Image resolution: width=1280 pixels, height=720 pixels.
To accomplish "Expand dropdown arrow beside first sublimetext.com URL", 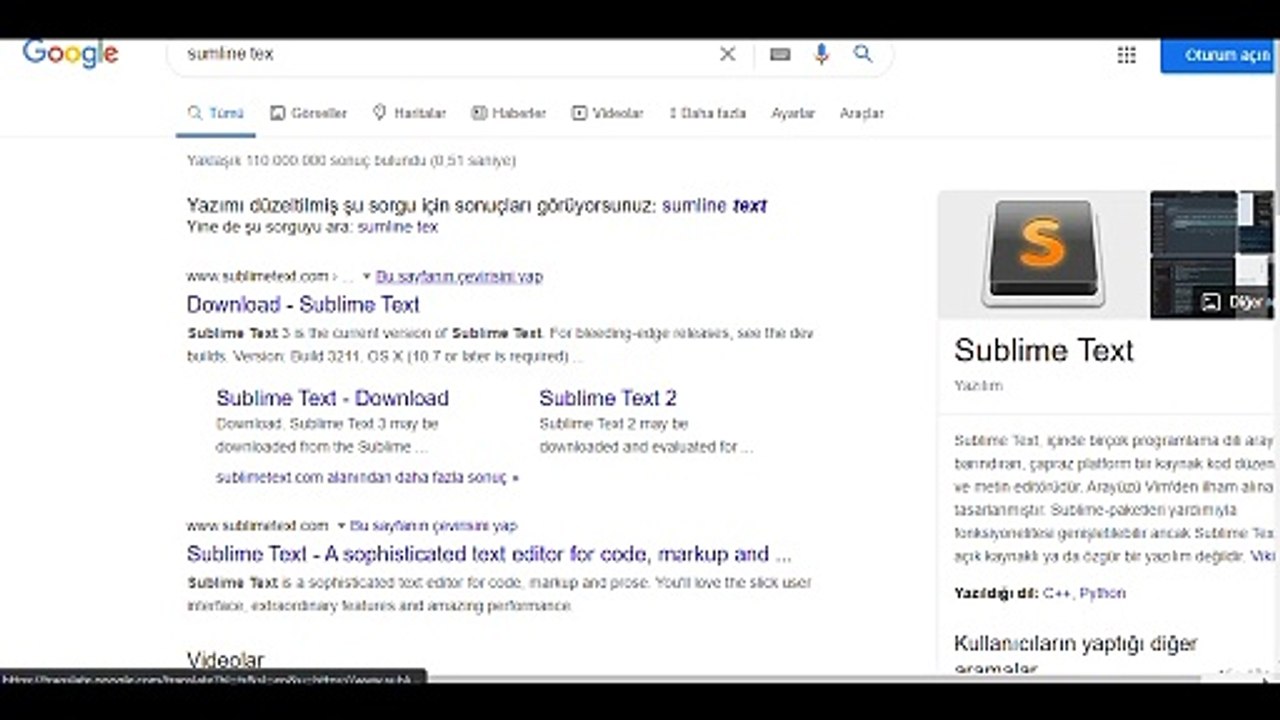I will [x=366, y=276].
